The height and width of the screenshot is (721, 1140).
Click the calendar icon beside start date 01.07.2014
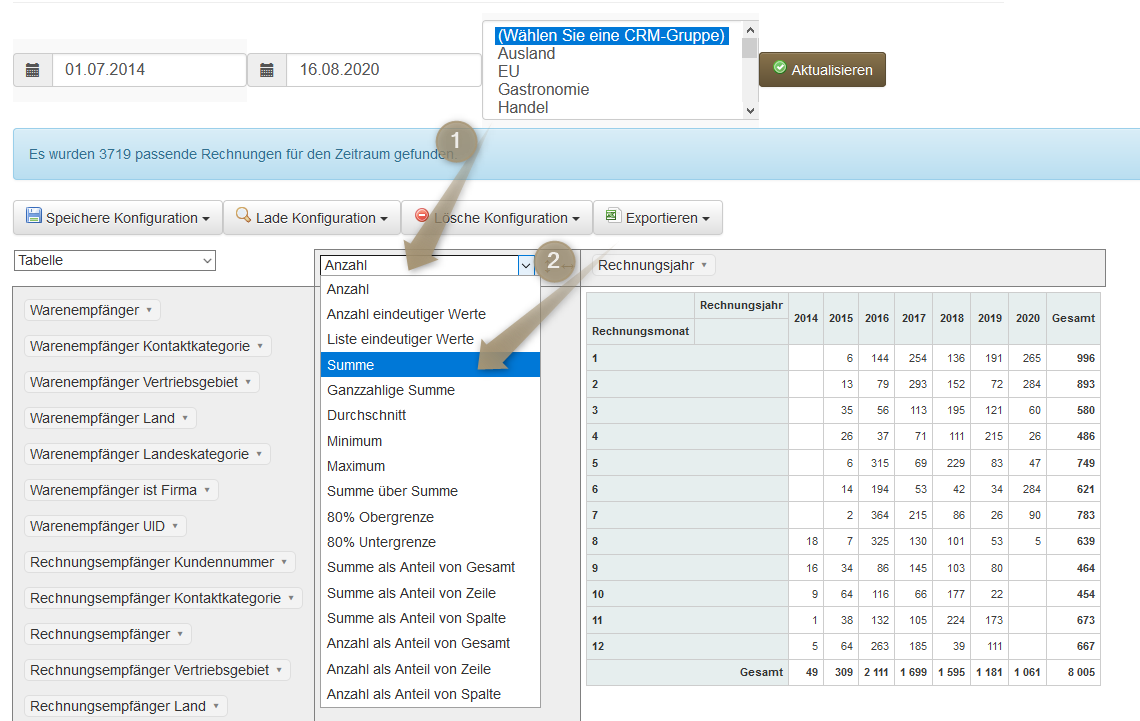coord(33,70)
